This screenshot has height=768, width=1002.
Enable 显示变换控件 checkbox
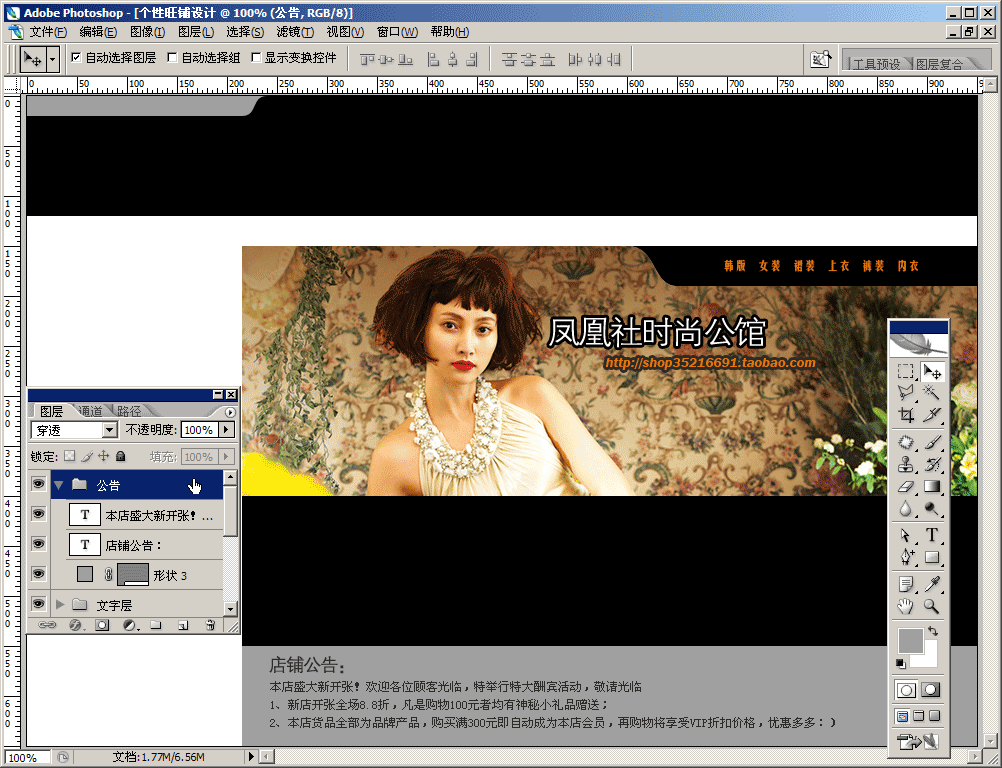tap(256, 58)
